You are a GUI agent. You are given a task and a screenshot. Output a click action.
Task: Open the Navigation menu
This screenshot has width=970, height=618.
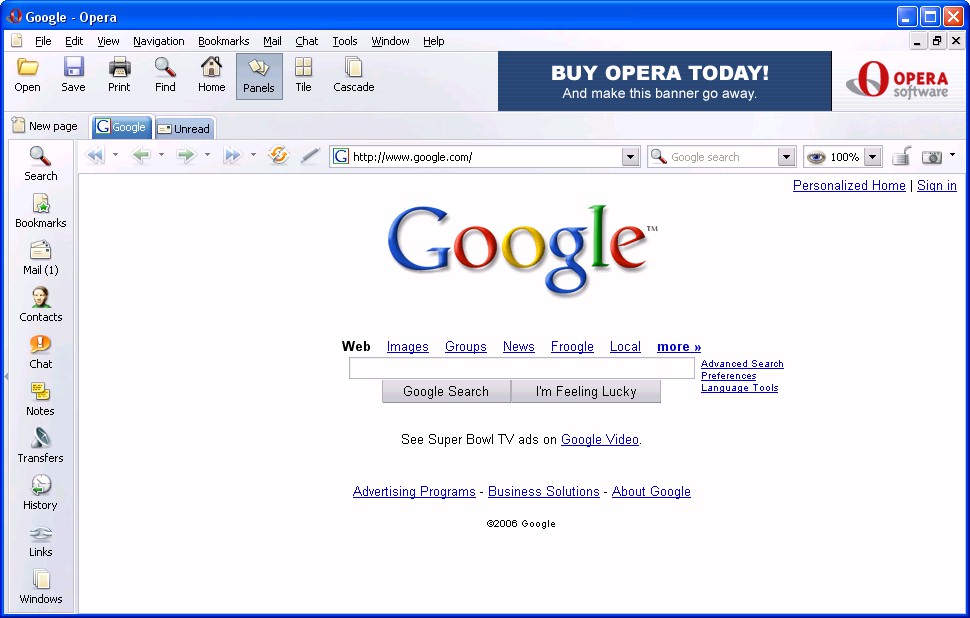point(158,41)
